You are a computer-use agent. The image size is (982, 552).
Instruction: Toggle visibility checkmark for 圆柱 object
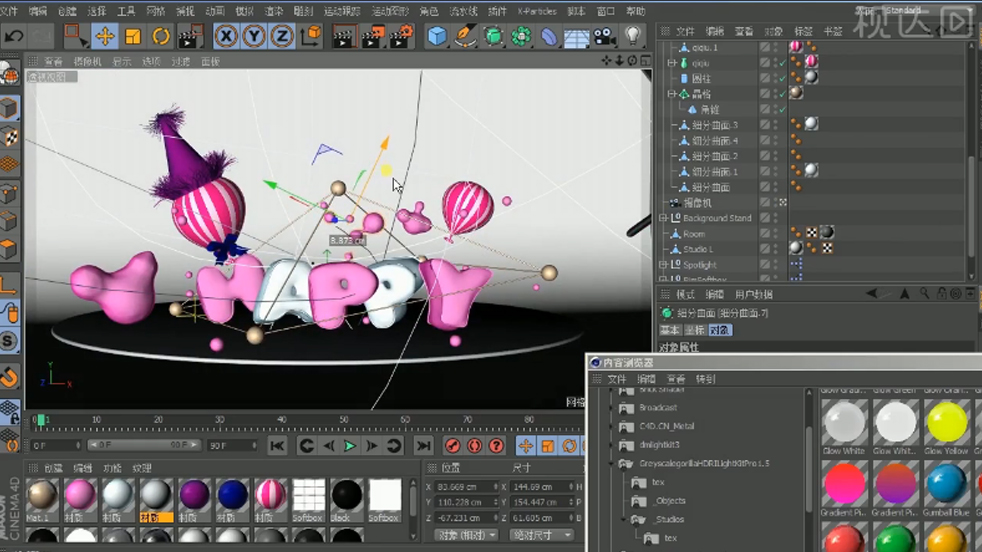[782, 78]
